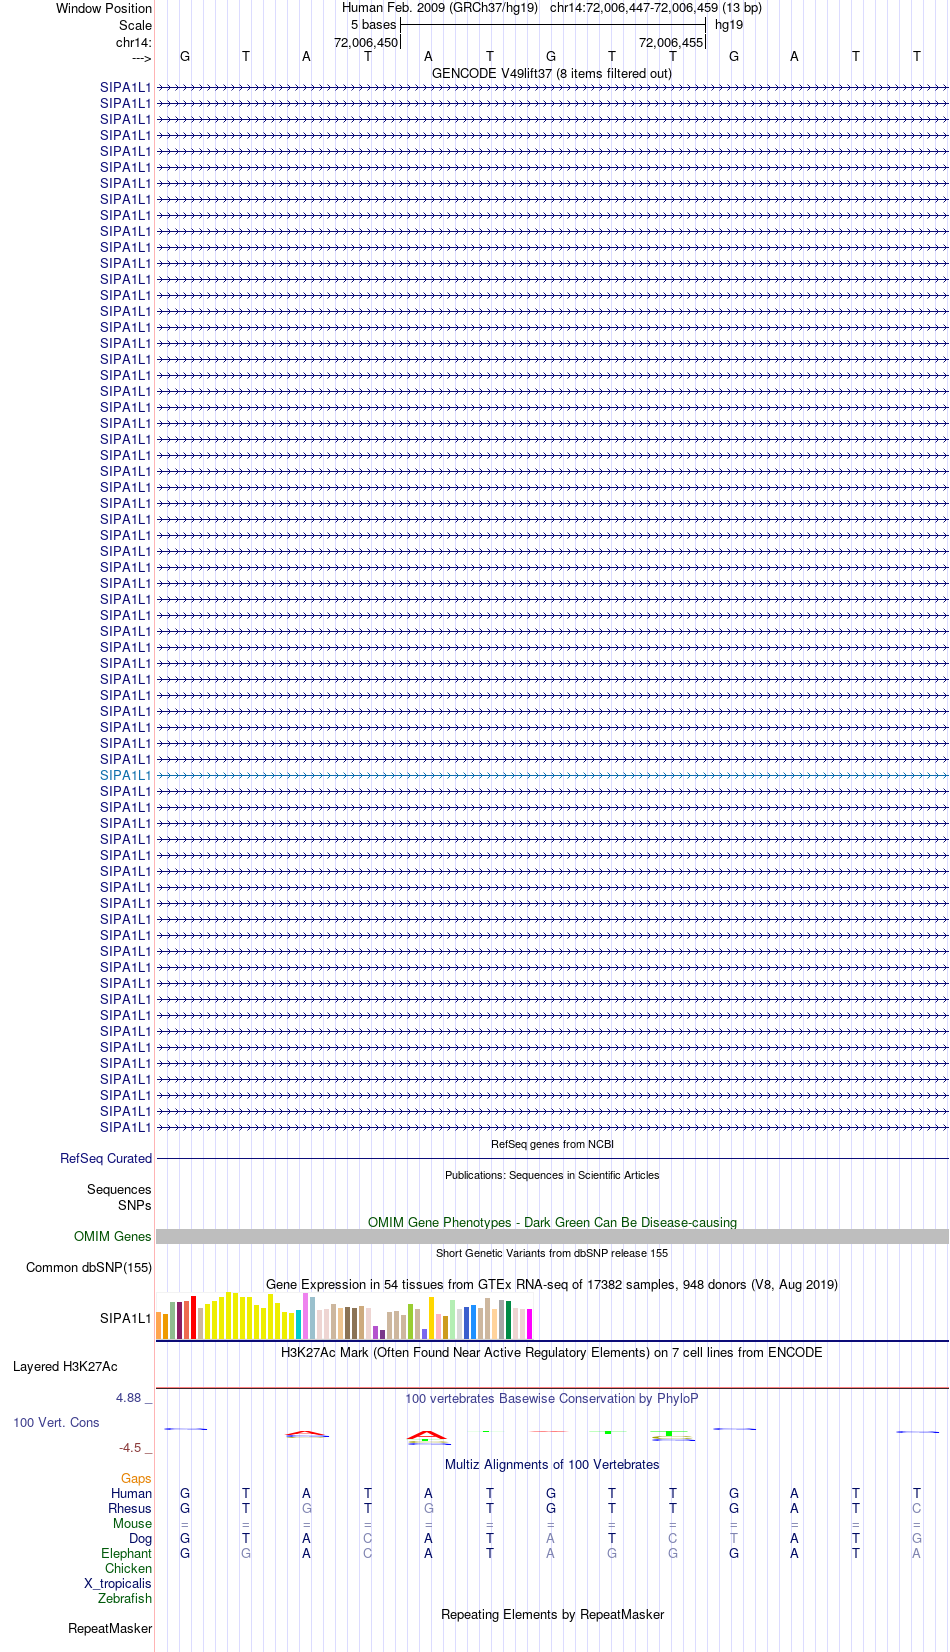Click the Human row label in Multiz alignment
This screenshot has width=950, height=1652.
click(131, 1493)
